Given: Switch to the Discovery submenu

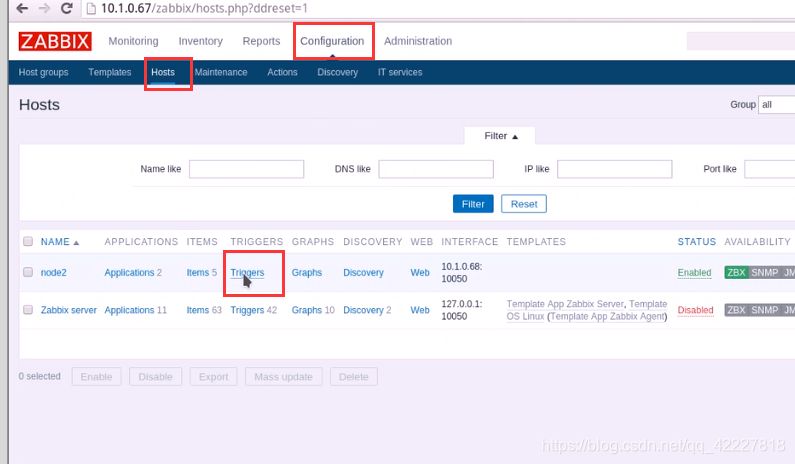Looking at the screenshot, I should 338,72.
